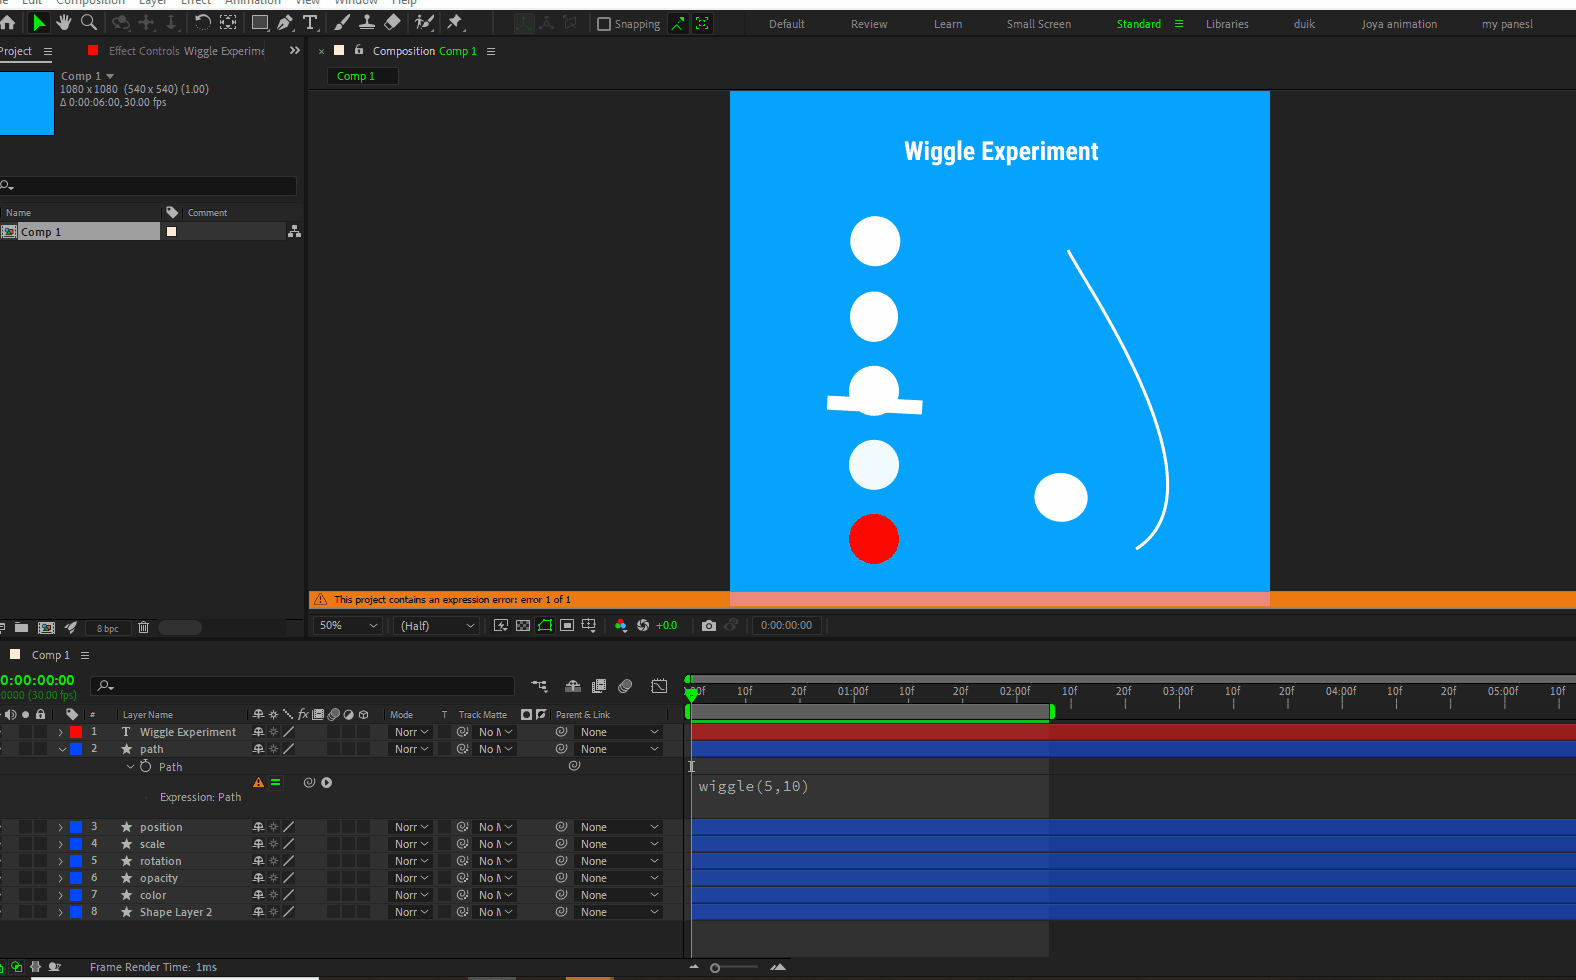Select the Puppet Pin tool
This screenshot has height=980, width=1576.
(x=455, y=23)
